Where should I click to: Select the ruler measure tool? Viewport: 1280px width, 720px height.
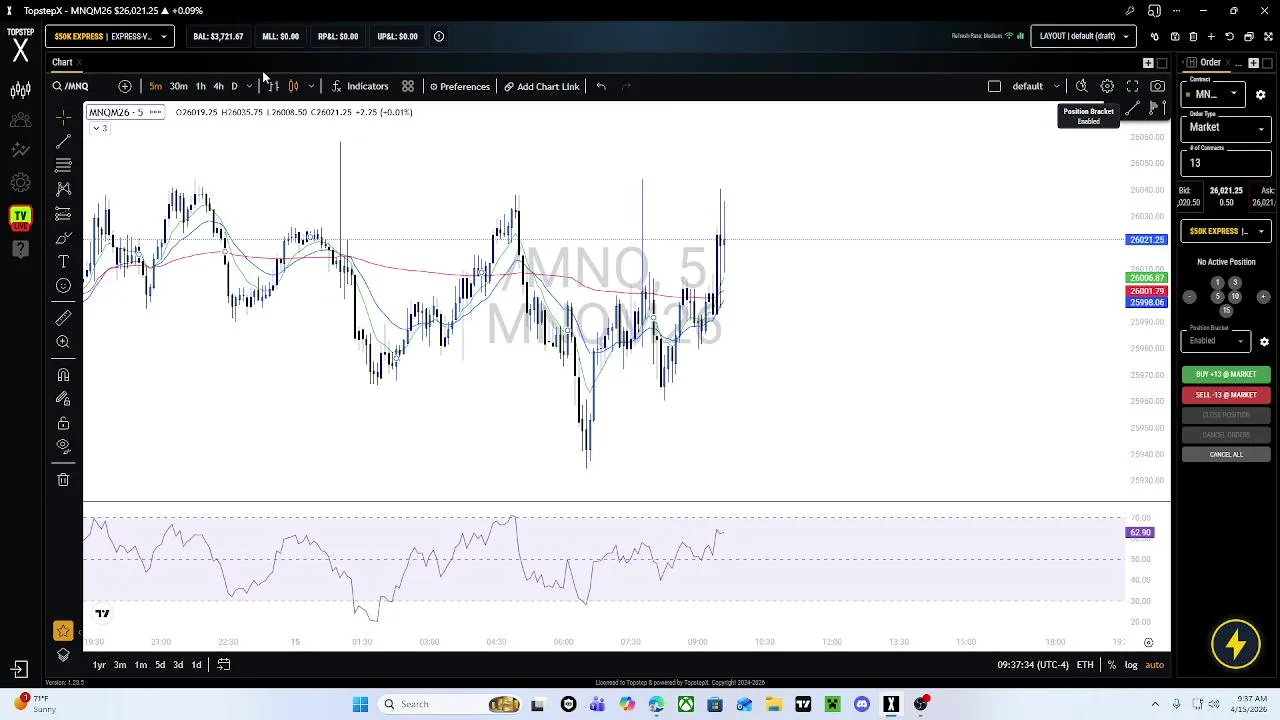coord(63,318)
